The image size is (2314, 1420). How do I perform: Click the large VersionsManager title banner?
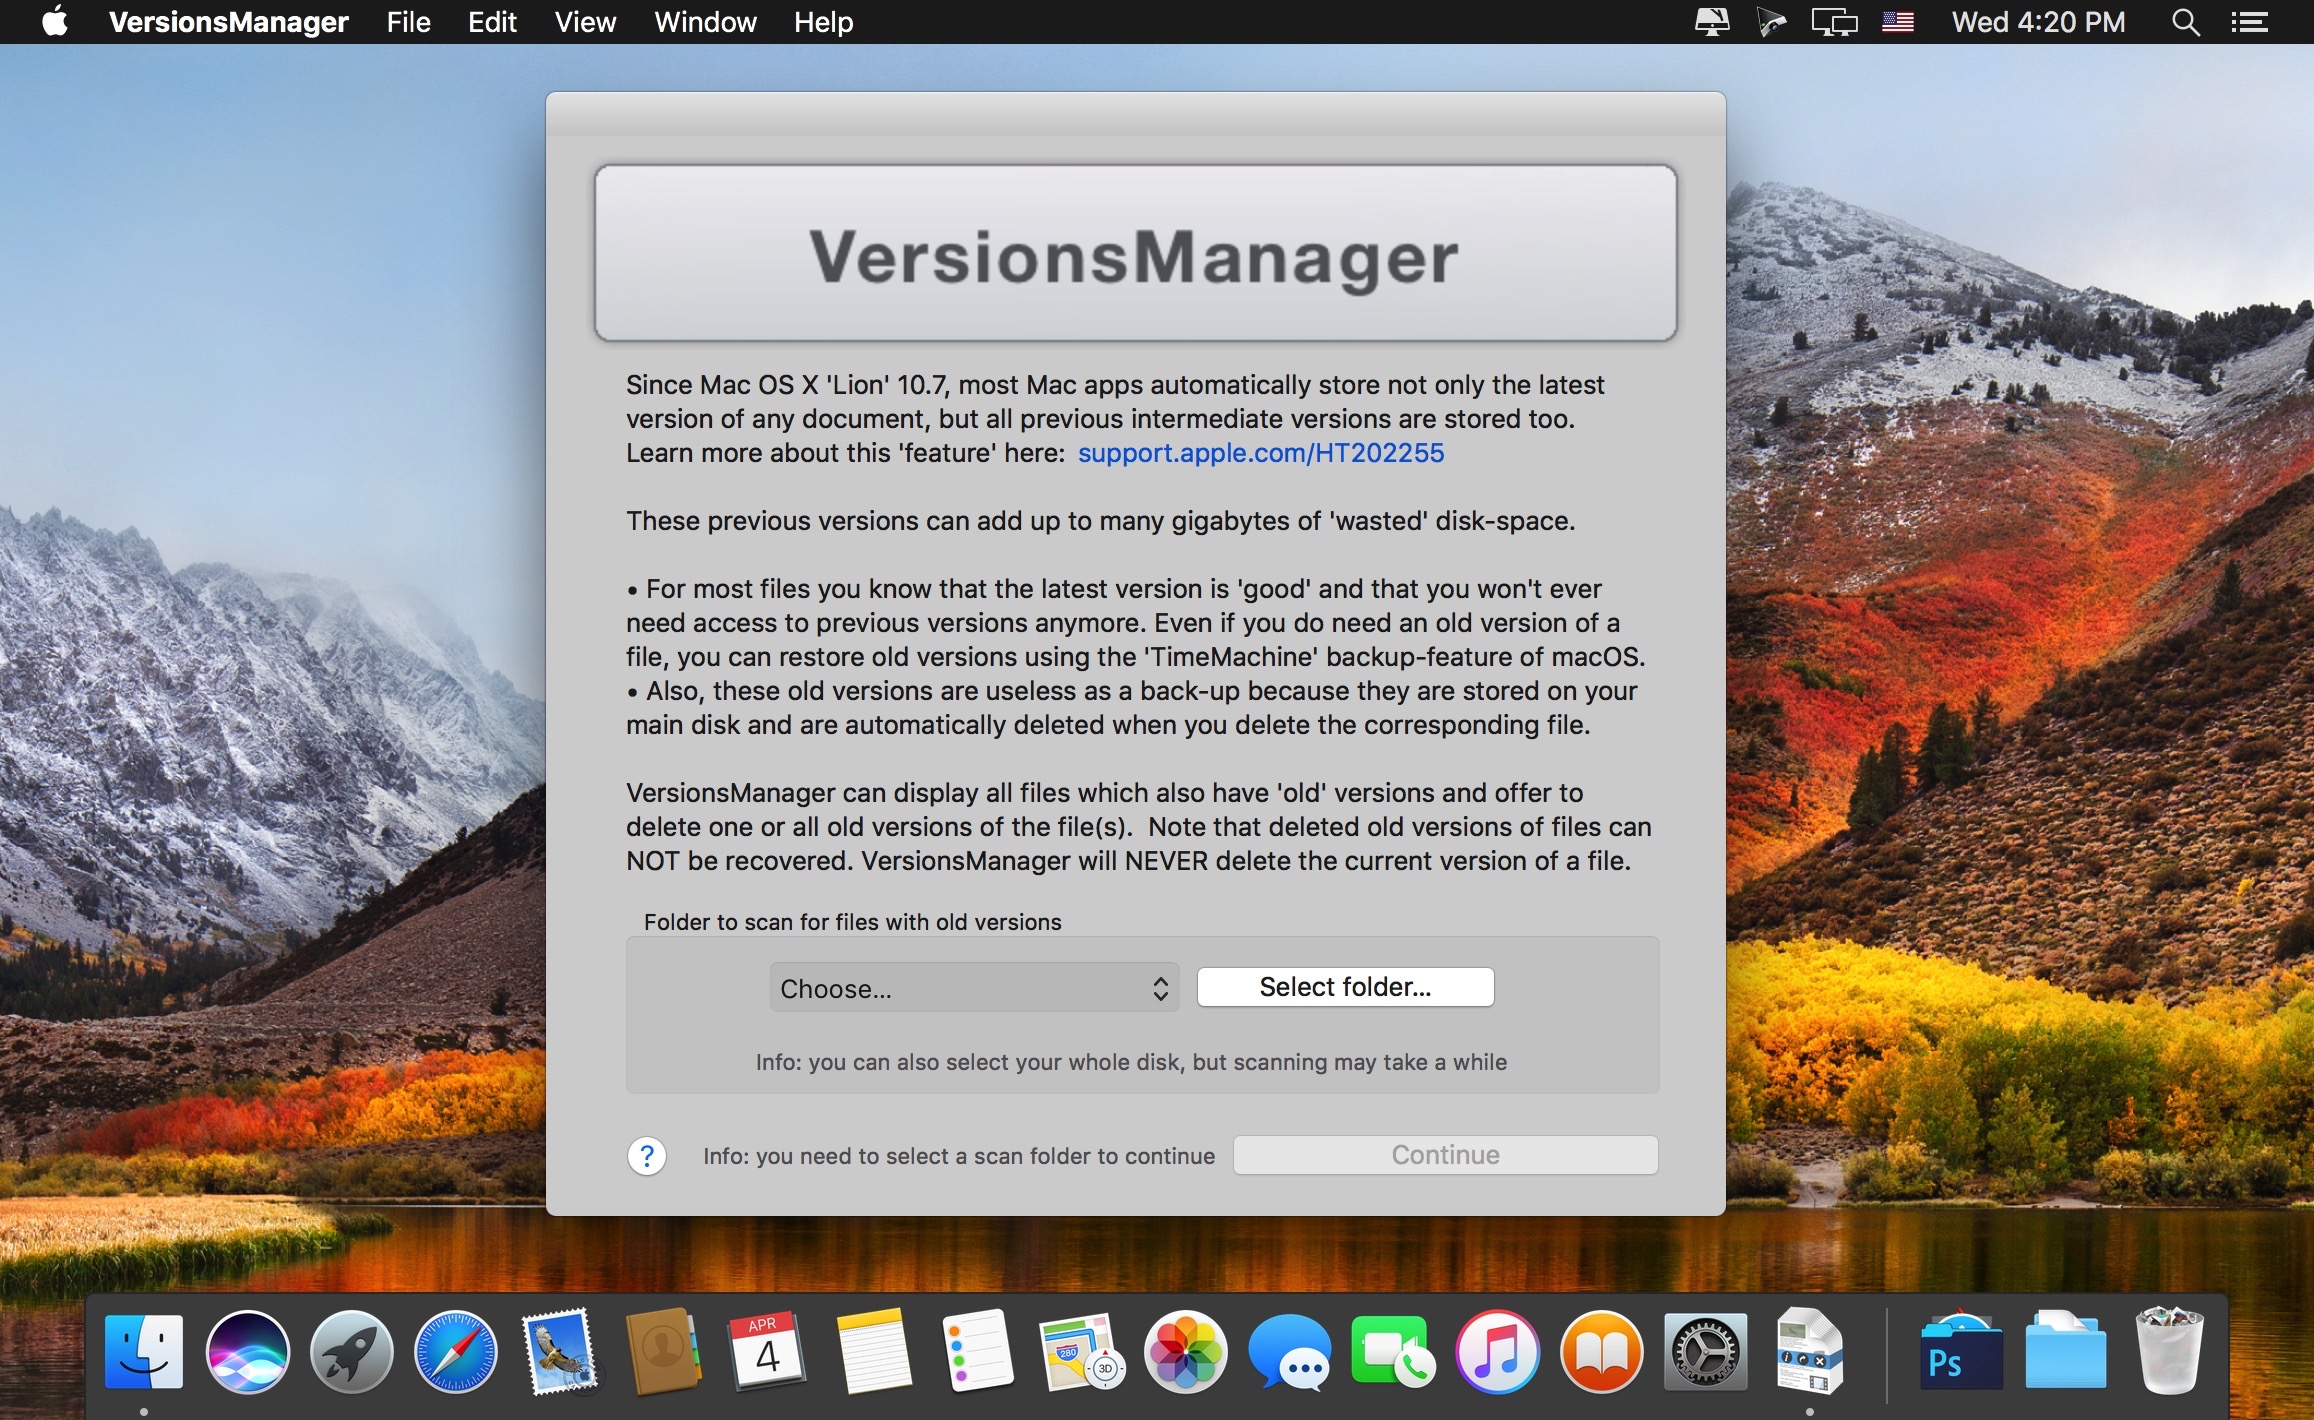tap(1135, 253)
